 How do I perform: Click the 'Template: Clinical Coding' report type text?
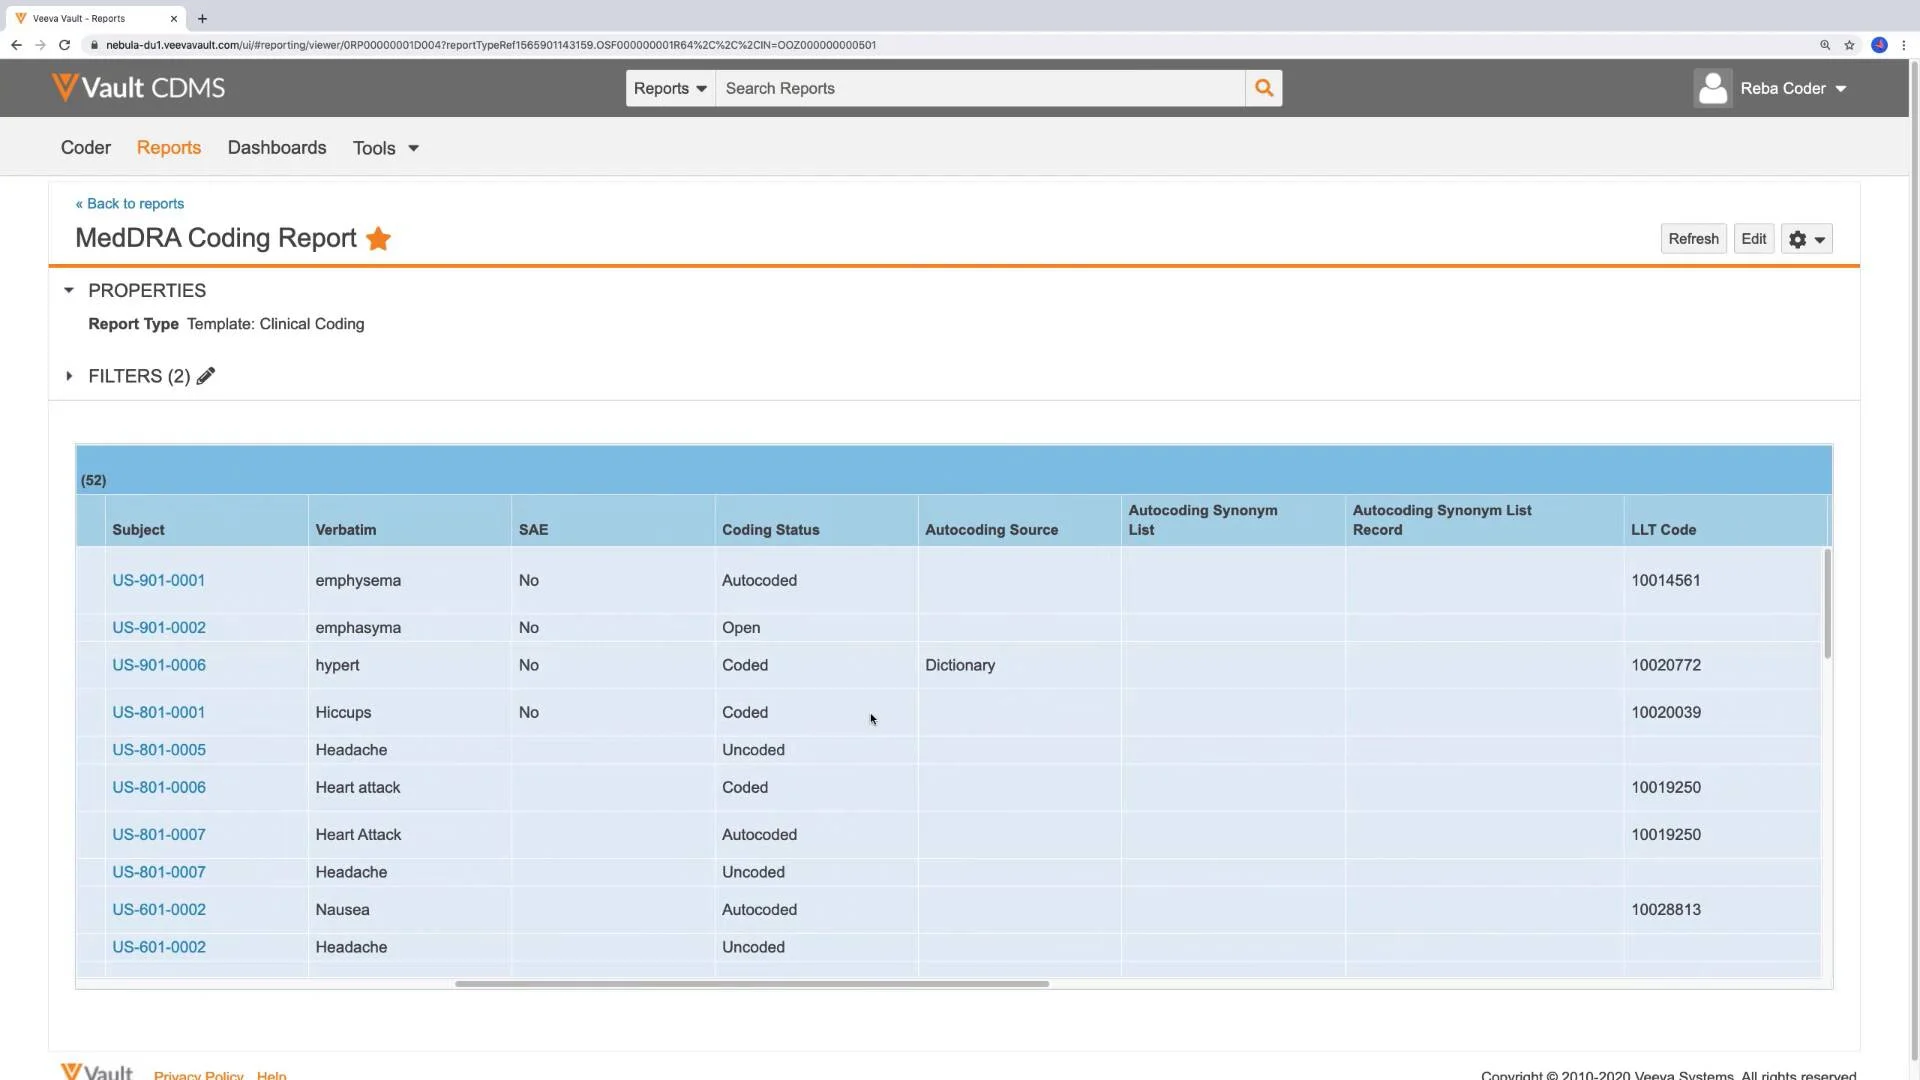275,324
